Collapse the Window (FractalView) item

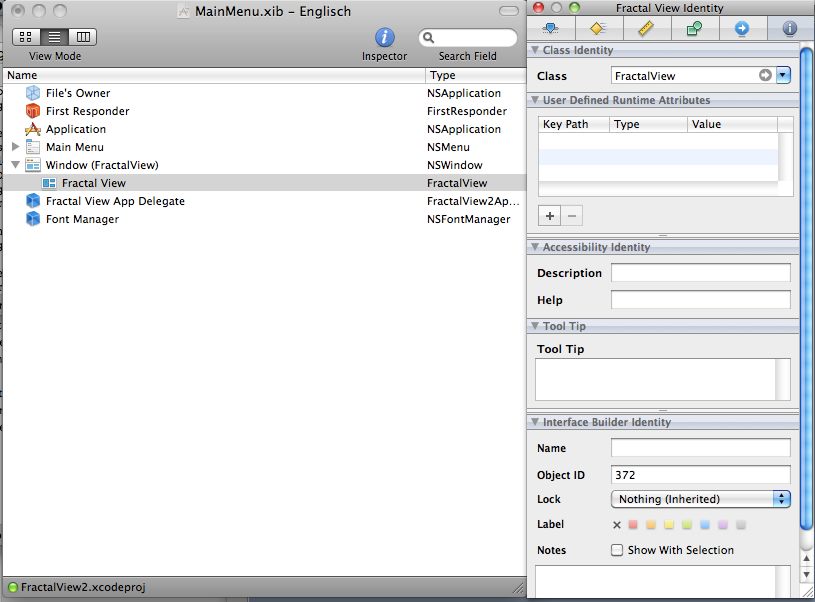[x=15, y=165]
